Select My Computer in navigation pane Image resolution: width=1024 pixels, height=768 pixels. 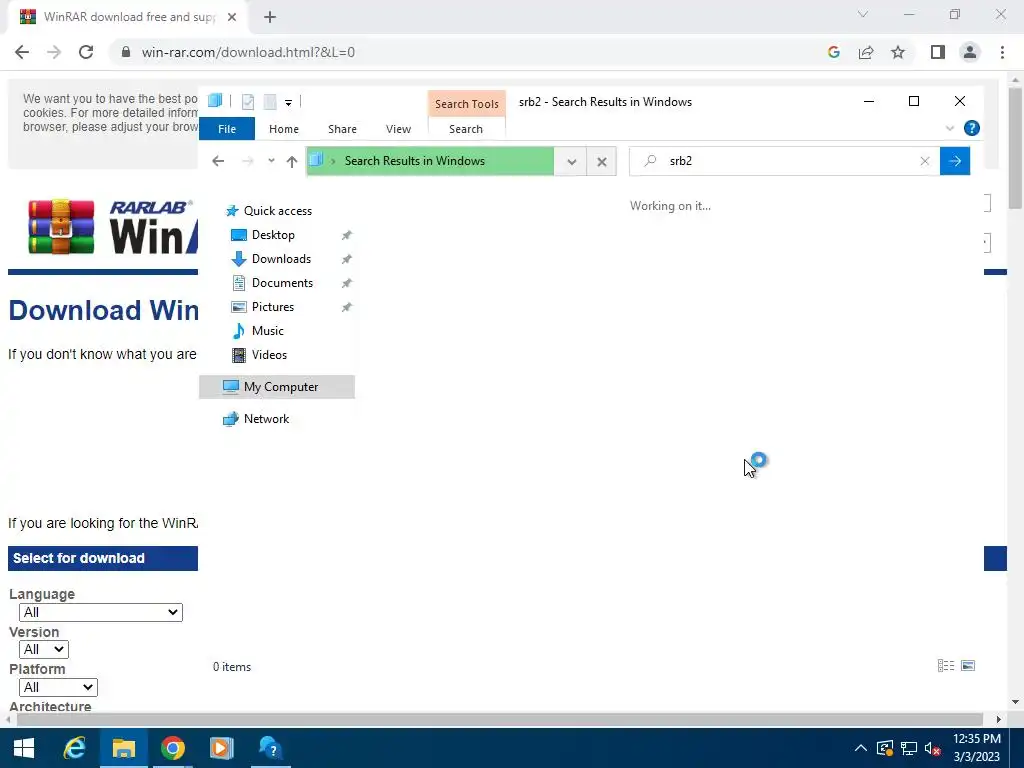[277, 387]
